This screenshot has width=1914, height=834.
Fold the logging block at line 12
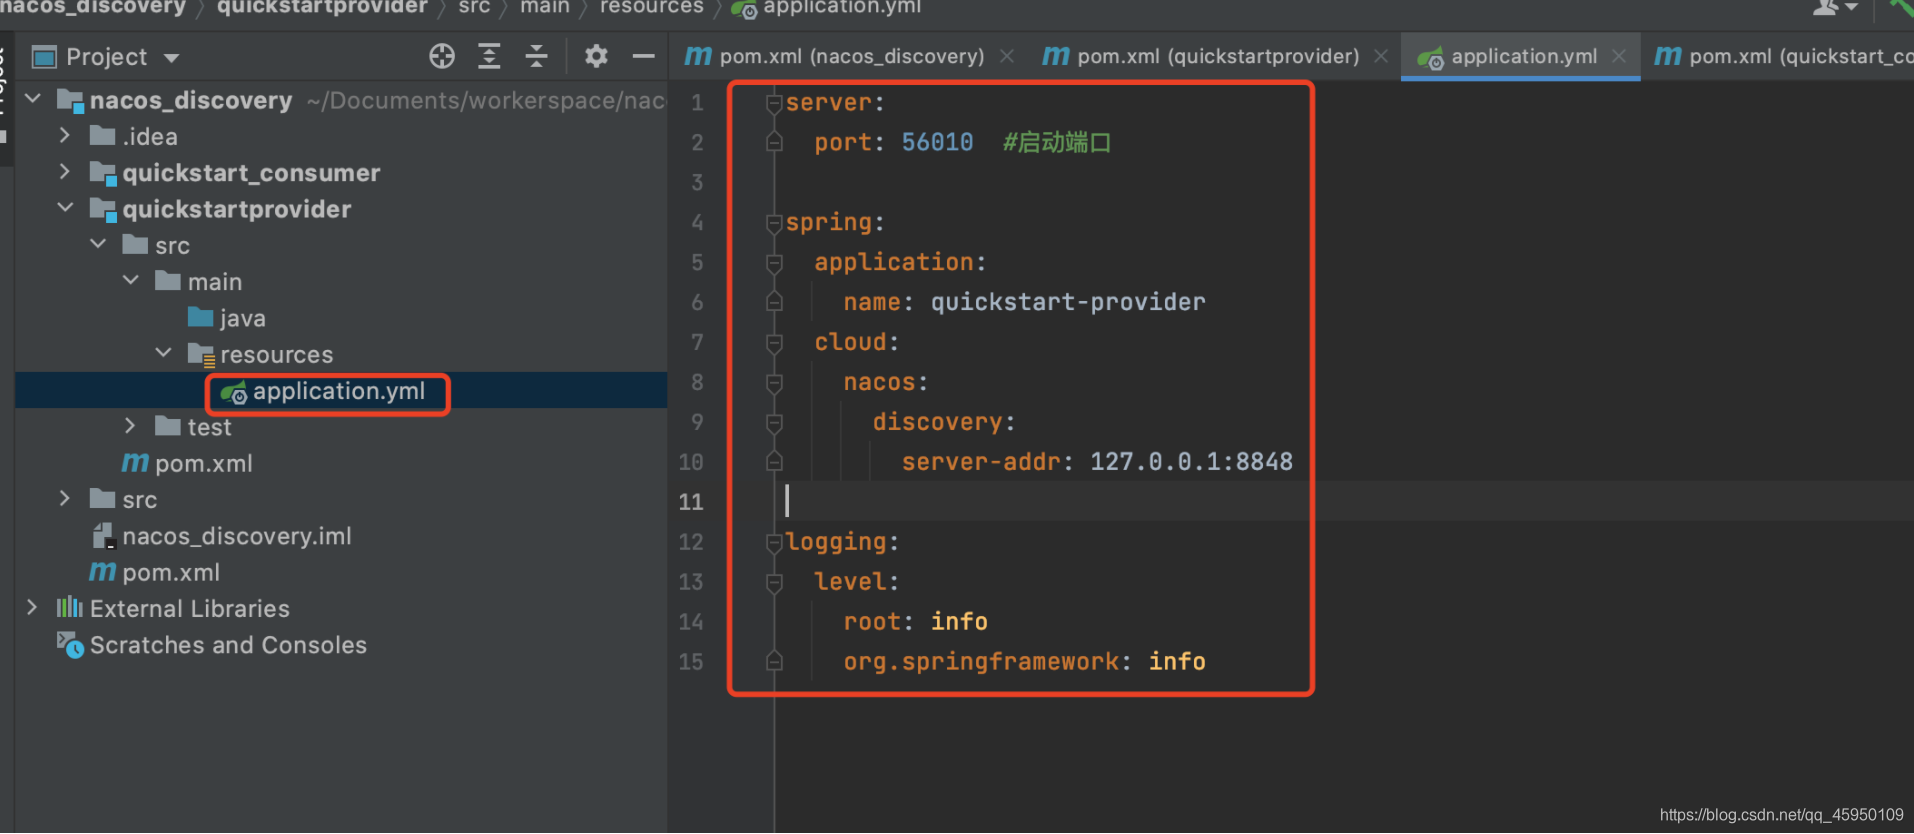(x=774, y=543)
